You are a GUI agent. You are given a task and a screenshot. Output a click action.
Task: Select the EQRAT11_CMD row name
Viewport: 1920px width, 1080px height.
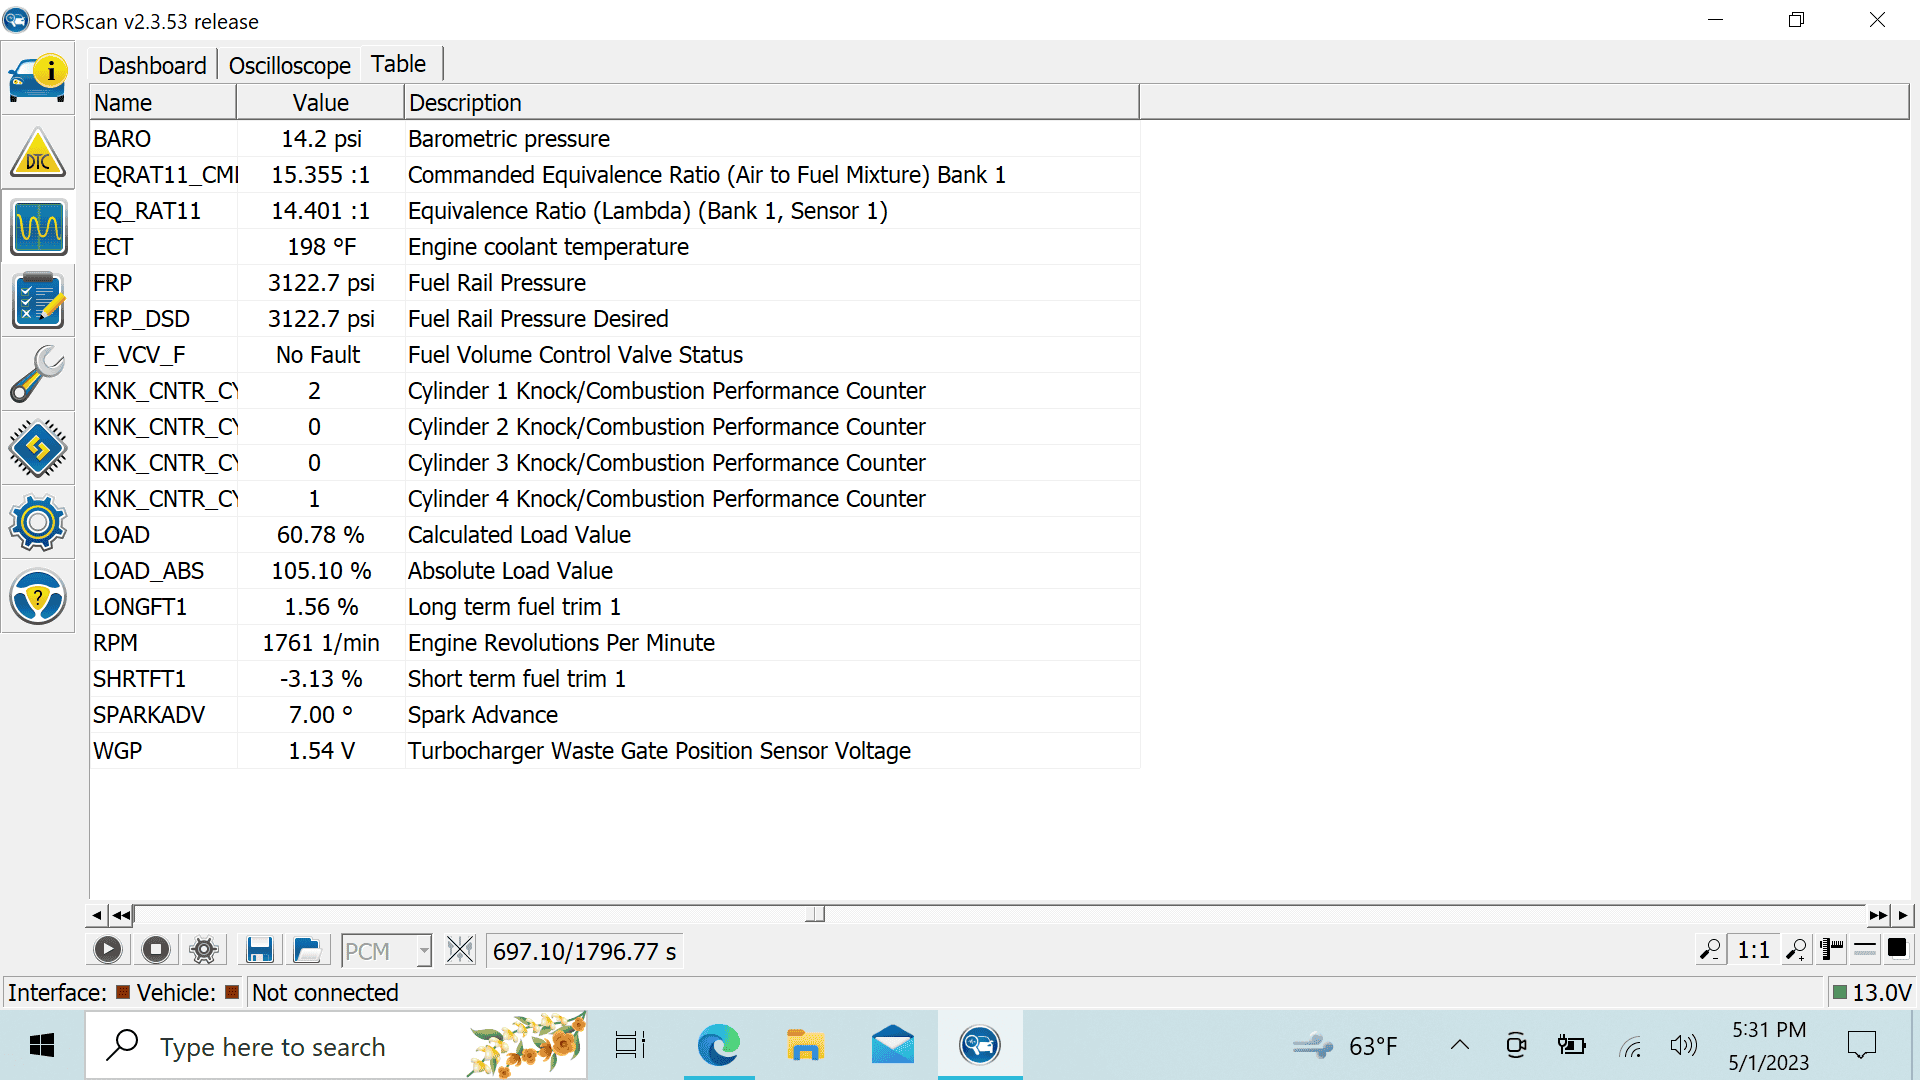tap(166, 175)
